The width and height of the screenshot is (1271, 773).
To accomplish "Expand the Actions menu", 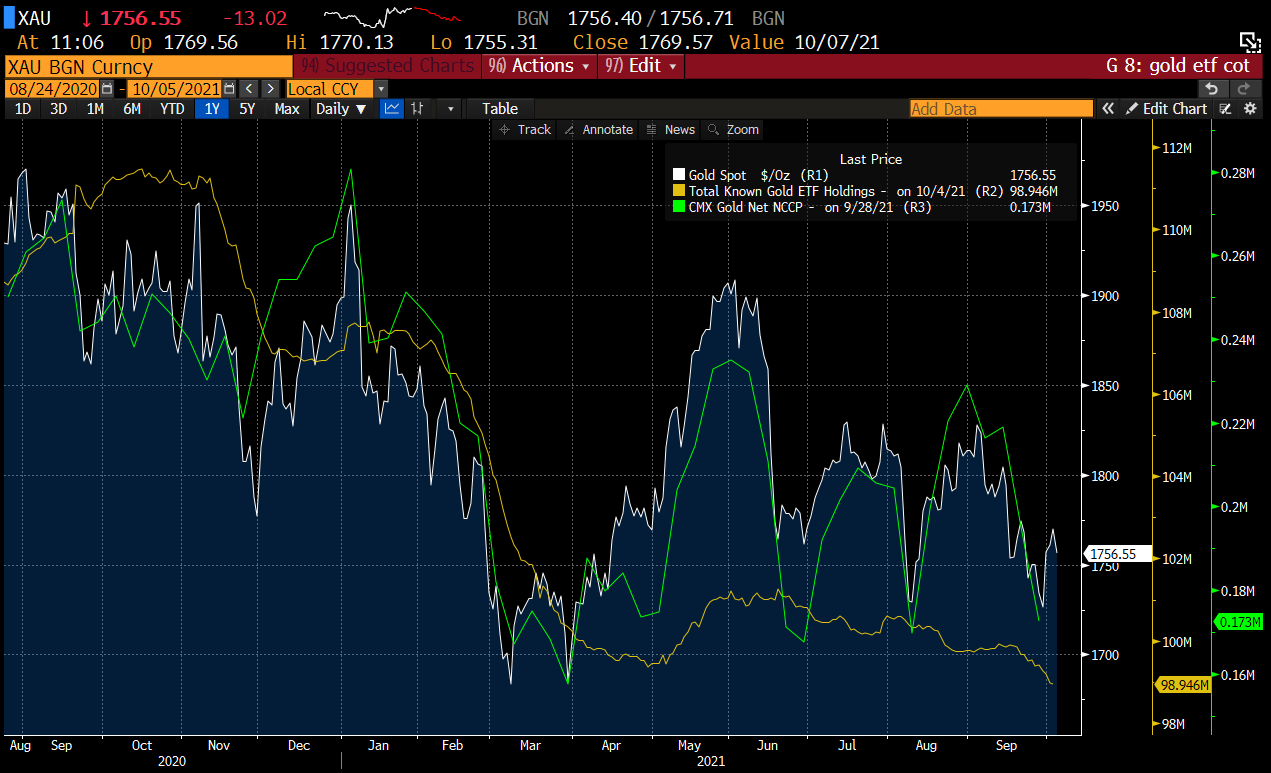I will [541, 66].
